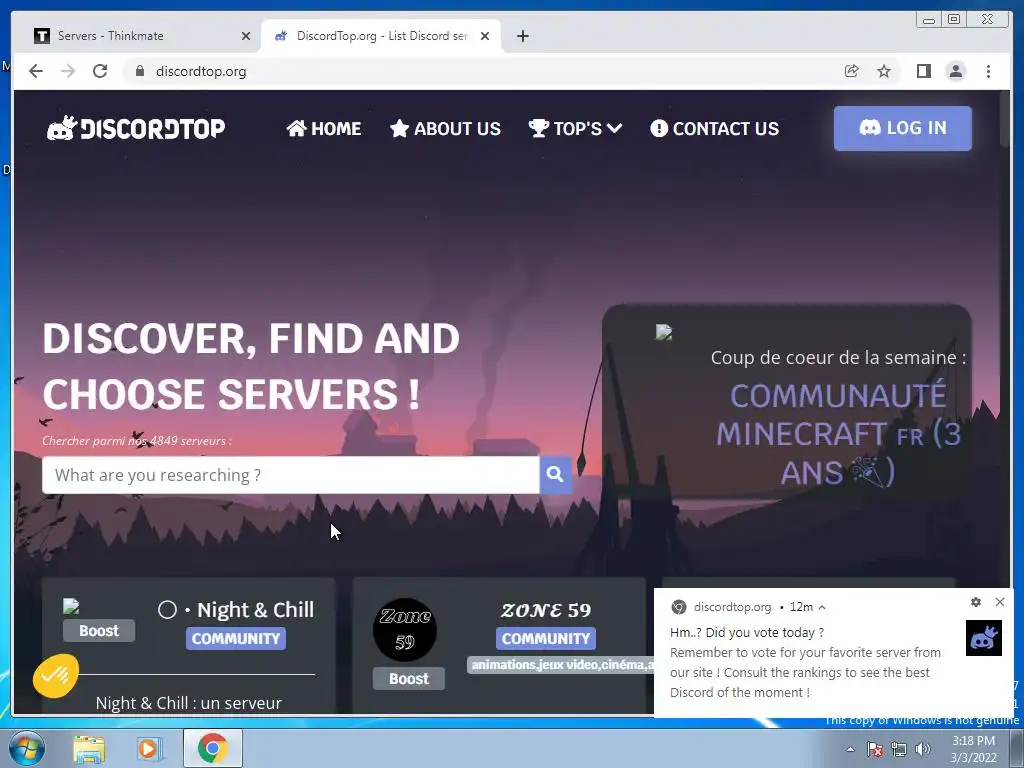Focus the 'What are you researching ?' field
The height and width of the screenshot is (768, 1024).
[x=291, y=475]
